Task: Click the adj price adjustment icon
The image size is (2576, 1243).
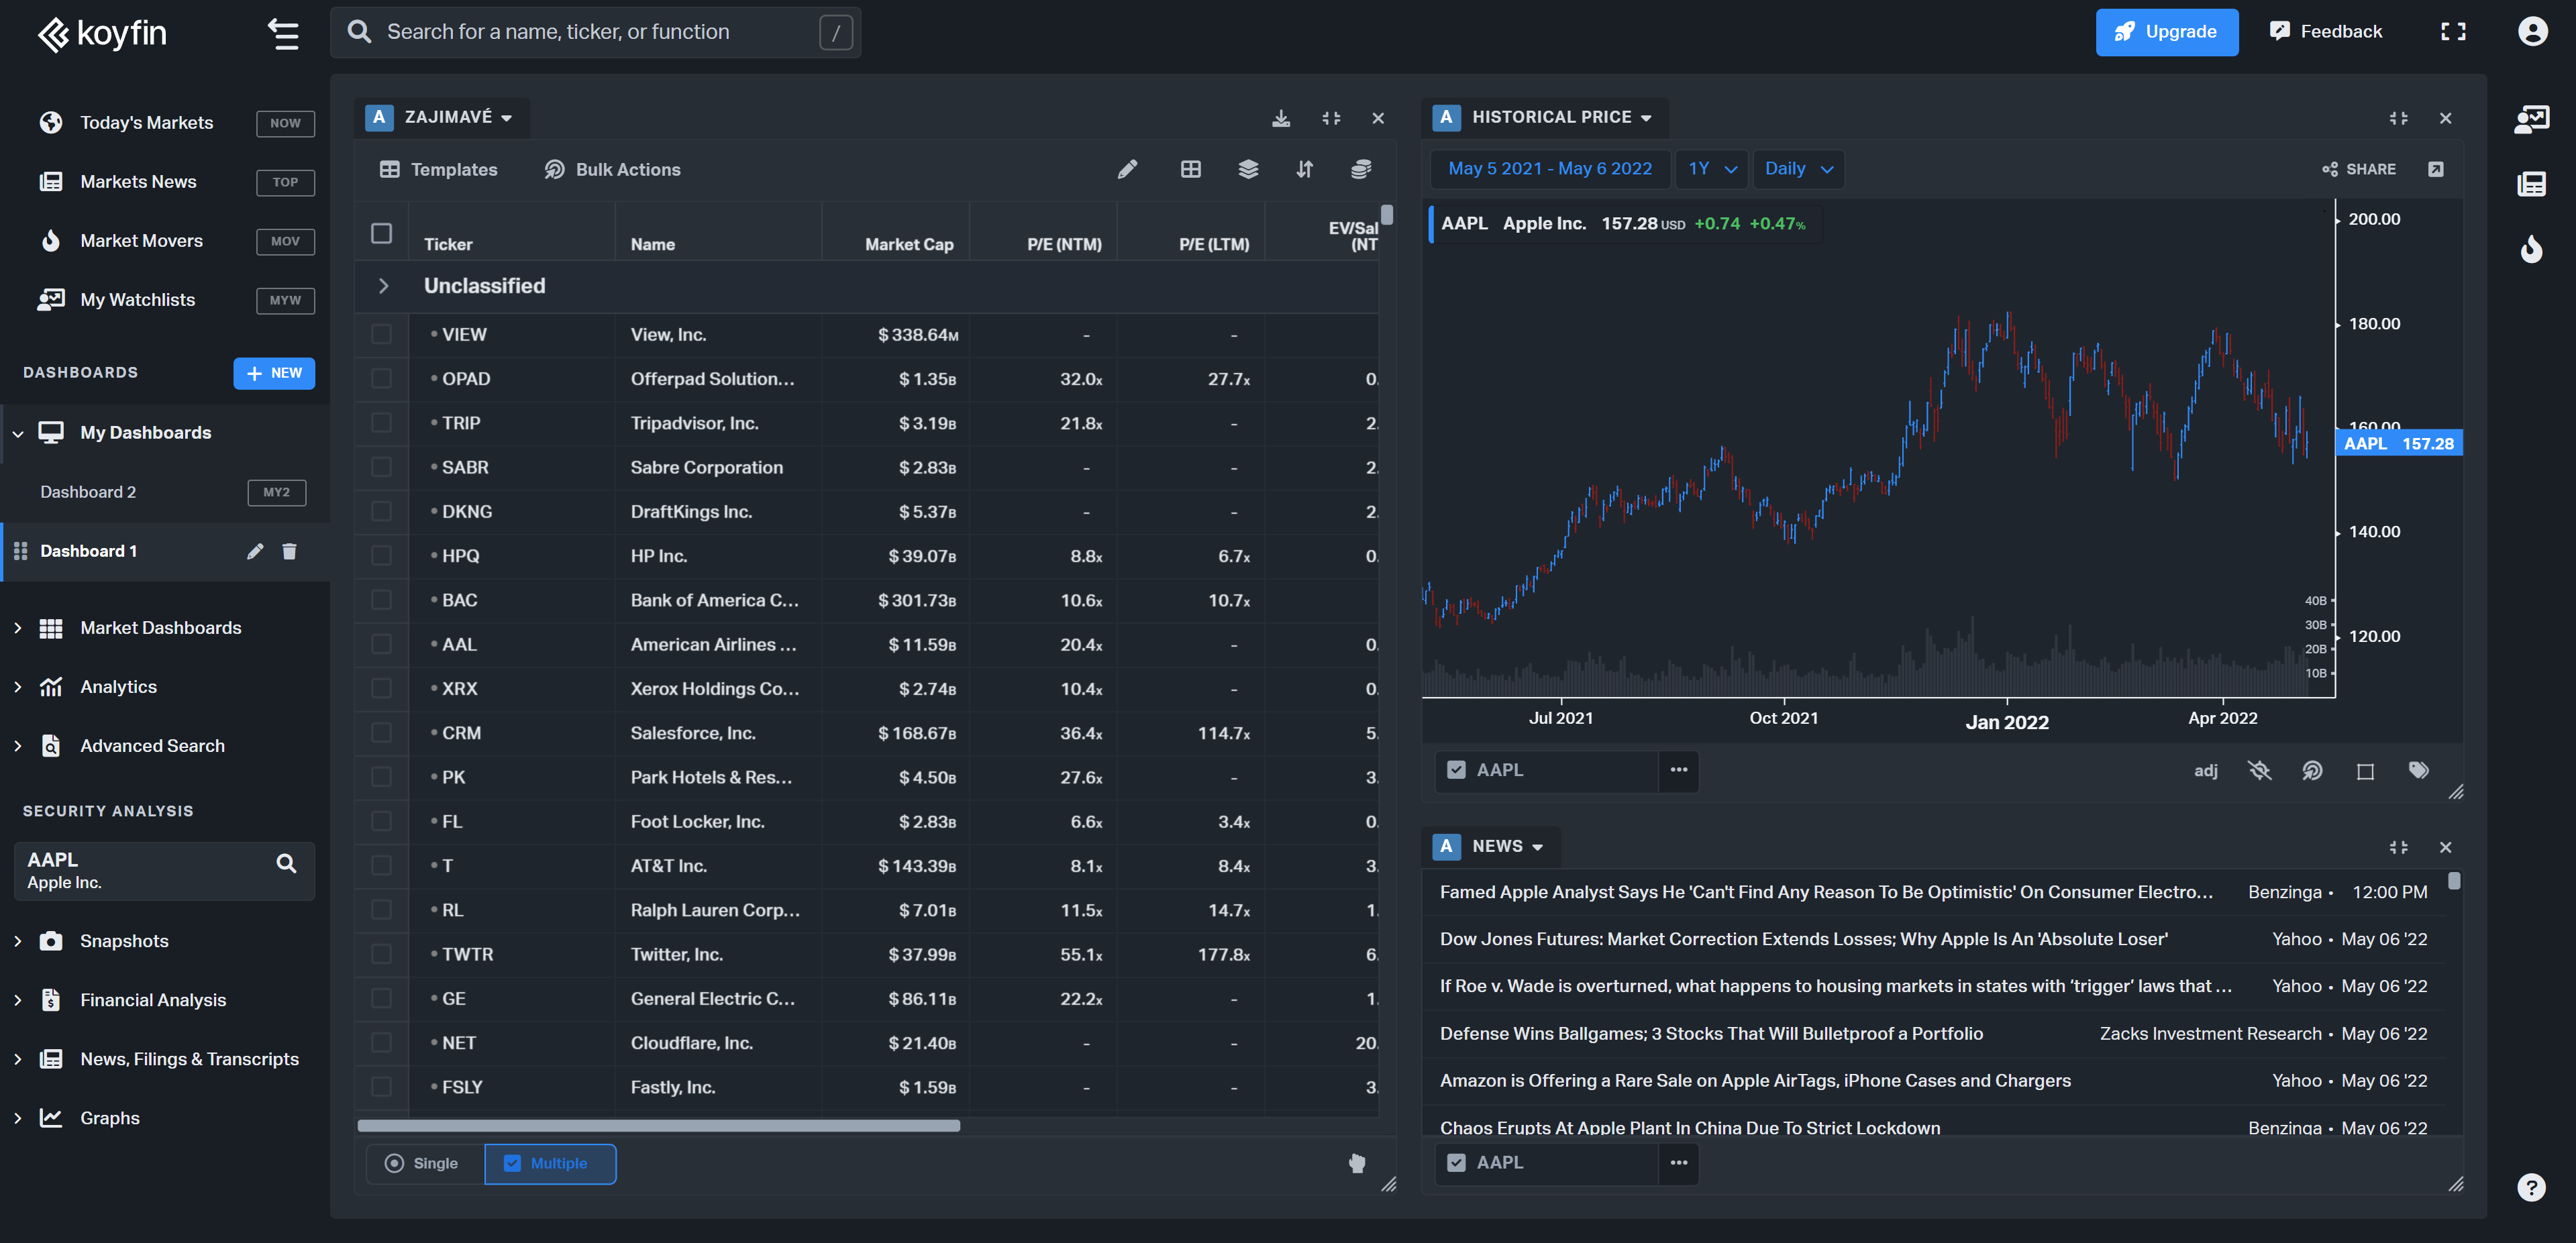Action: point(2205,771)
